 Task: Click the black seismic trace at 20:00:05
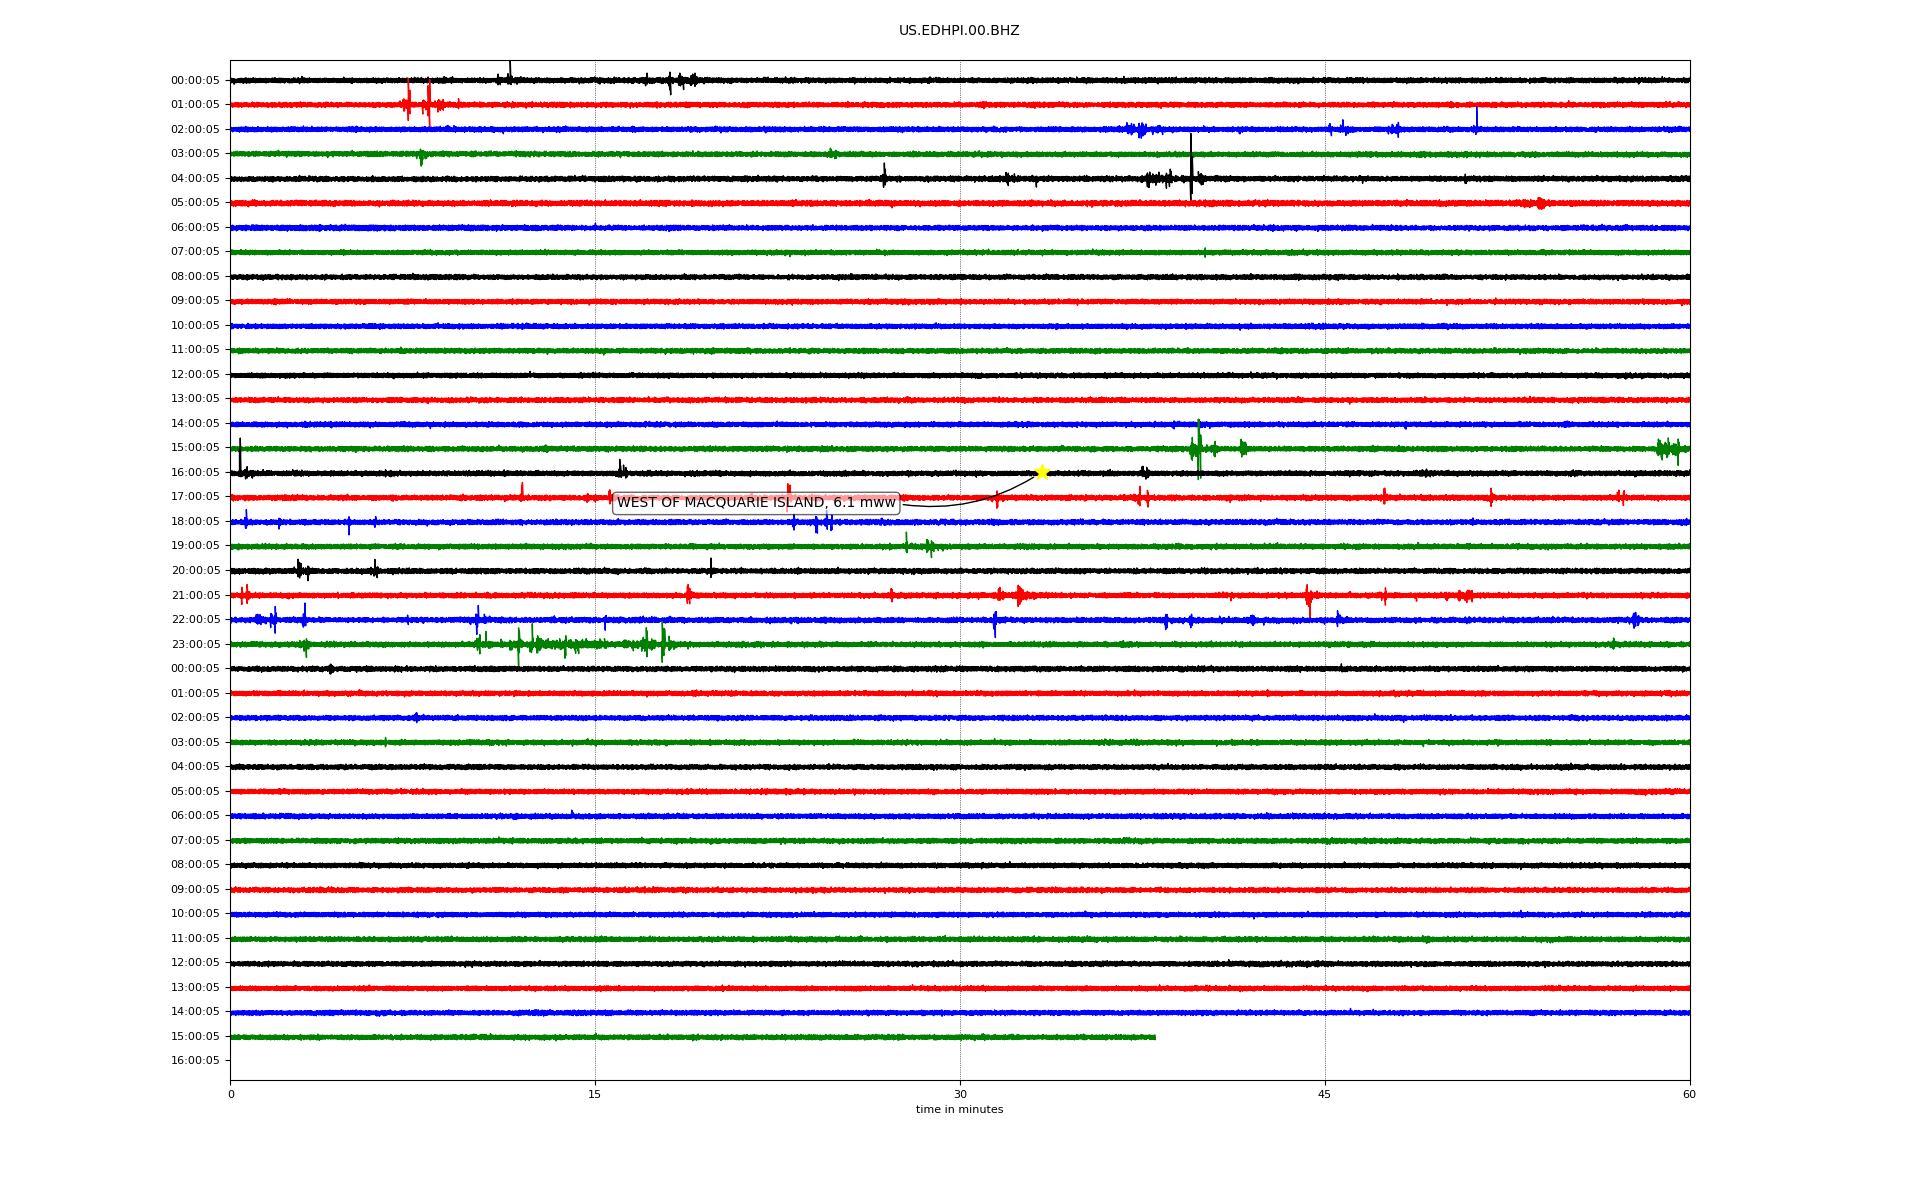pos(960,571)
